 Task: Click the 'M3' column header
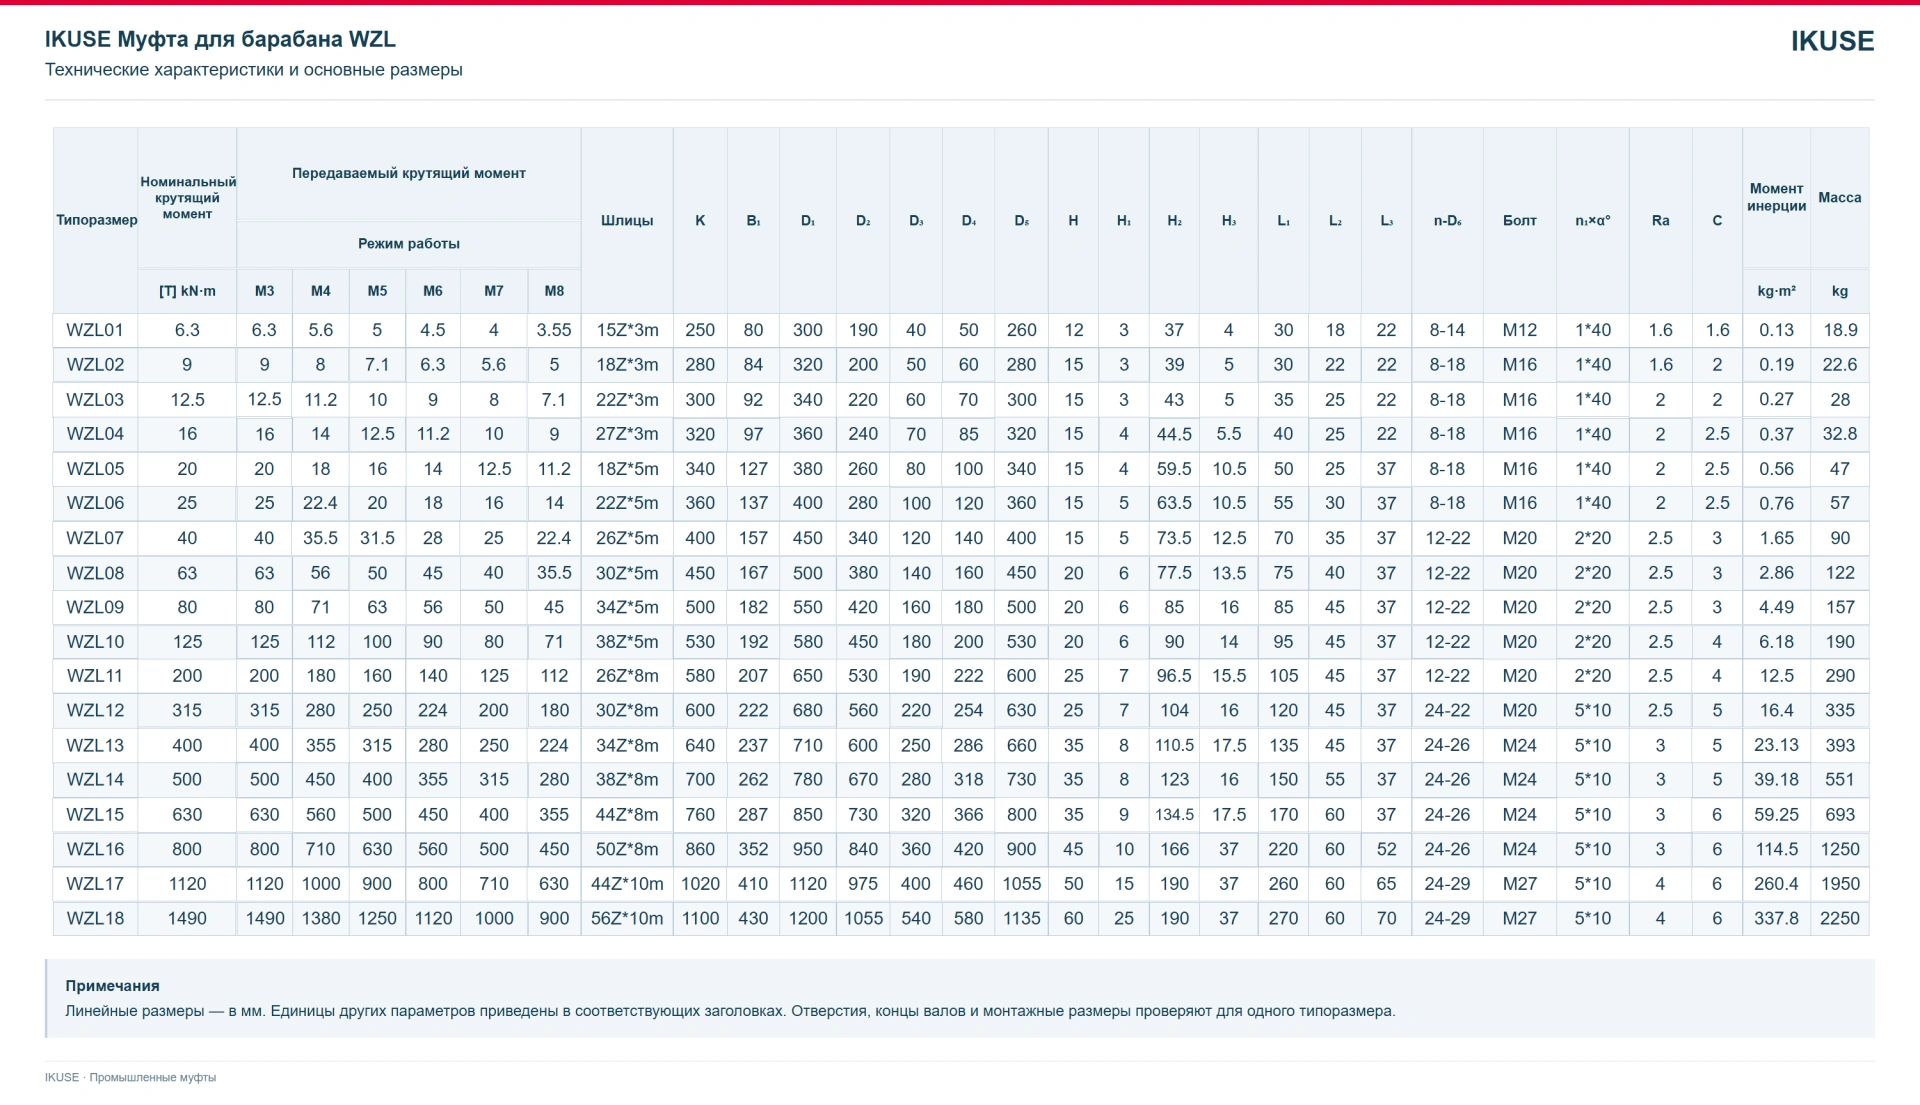pos(264,291)
